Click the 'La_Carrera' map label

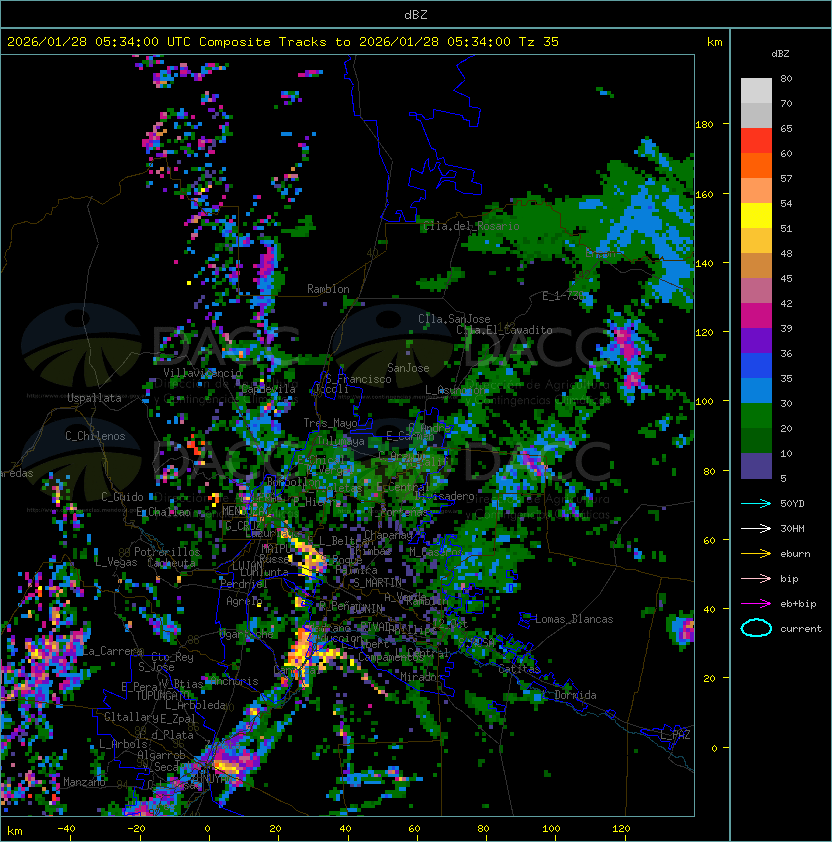(x=113, y=651)
